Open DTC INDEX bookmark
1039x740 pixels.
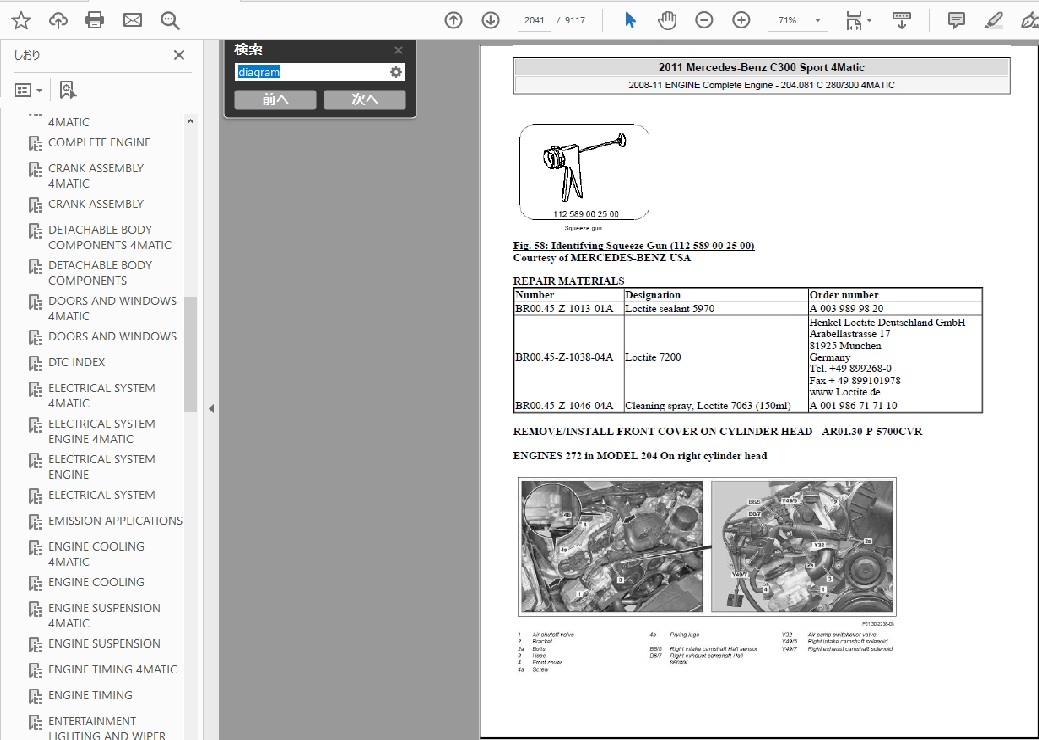(x=76, y=362)
